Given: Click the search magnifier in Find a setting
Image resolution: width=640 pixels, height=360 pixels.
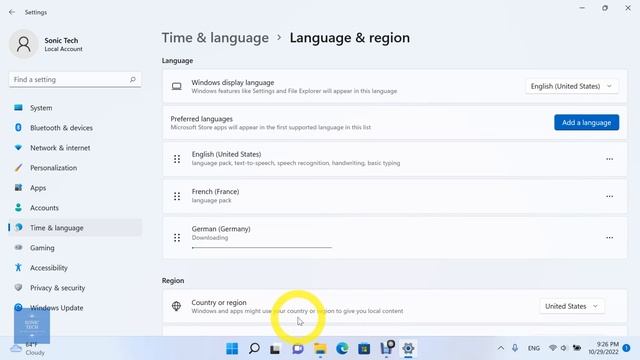Looking at the screenshot, I should click(x=133, y=80).
